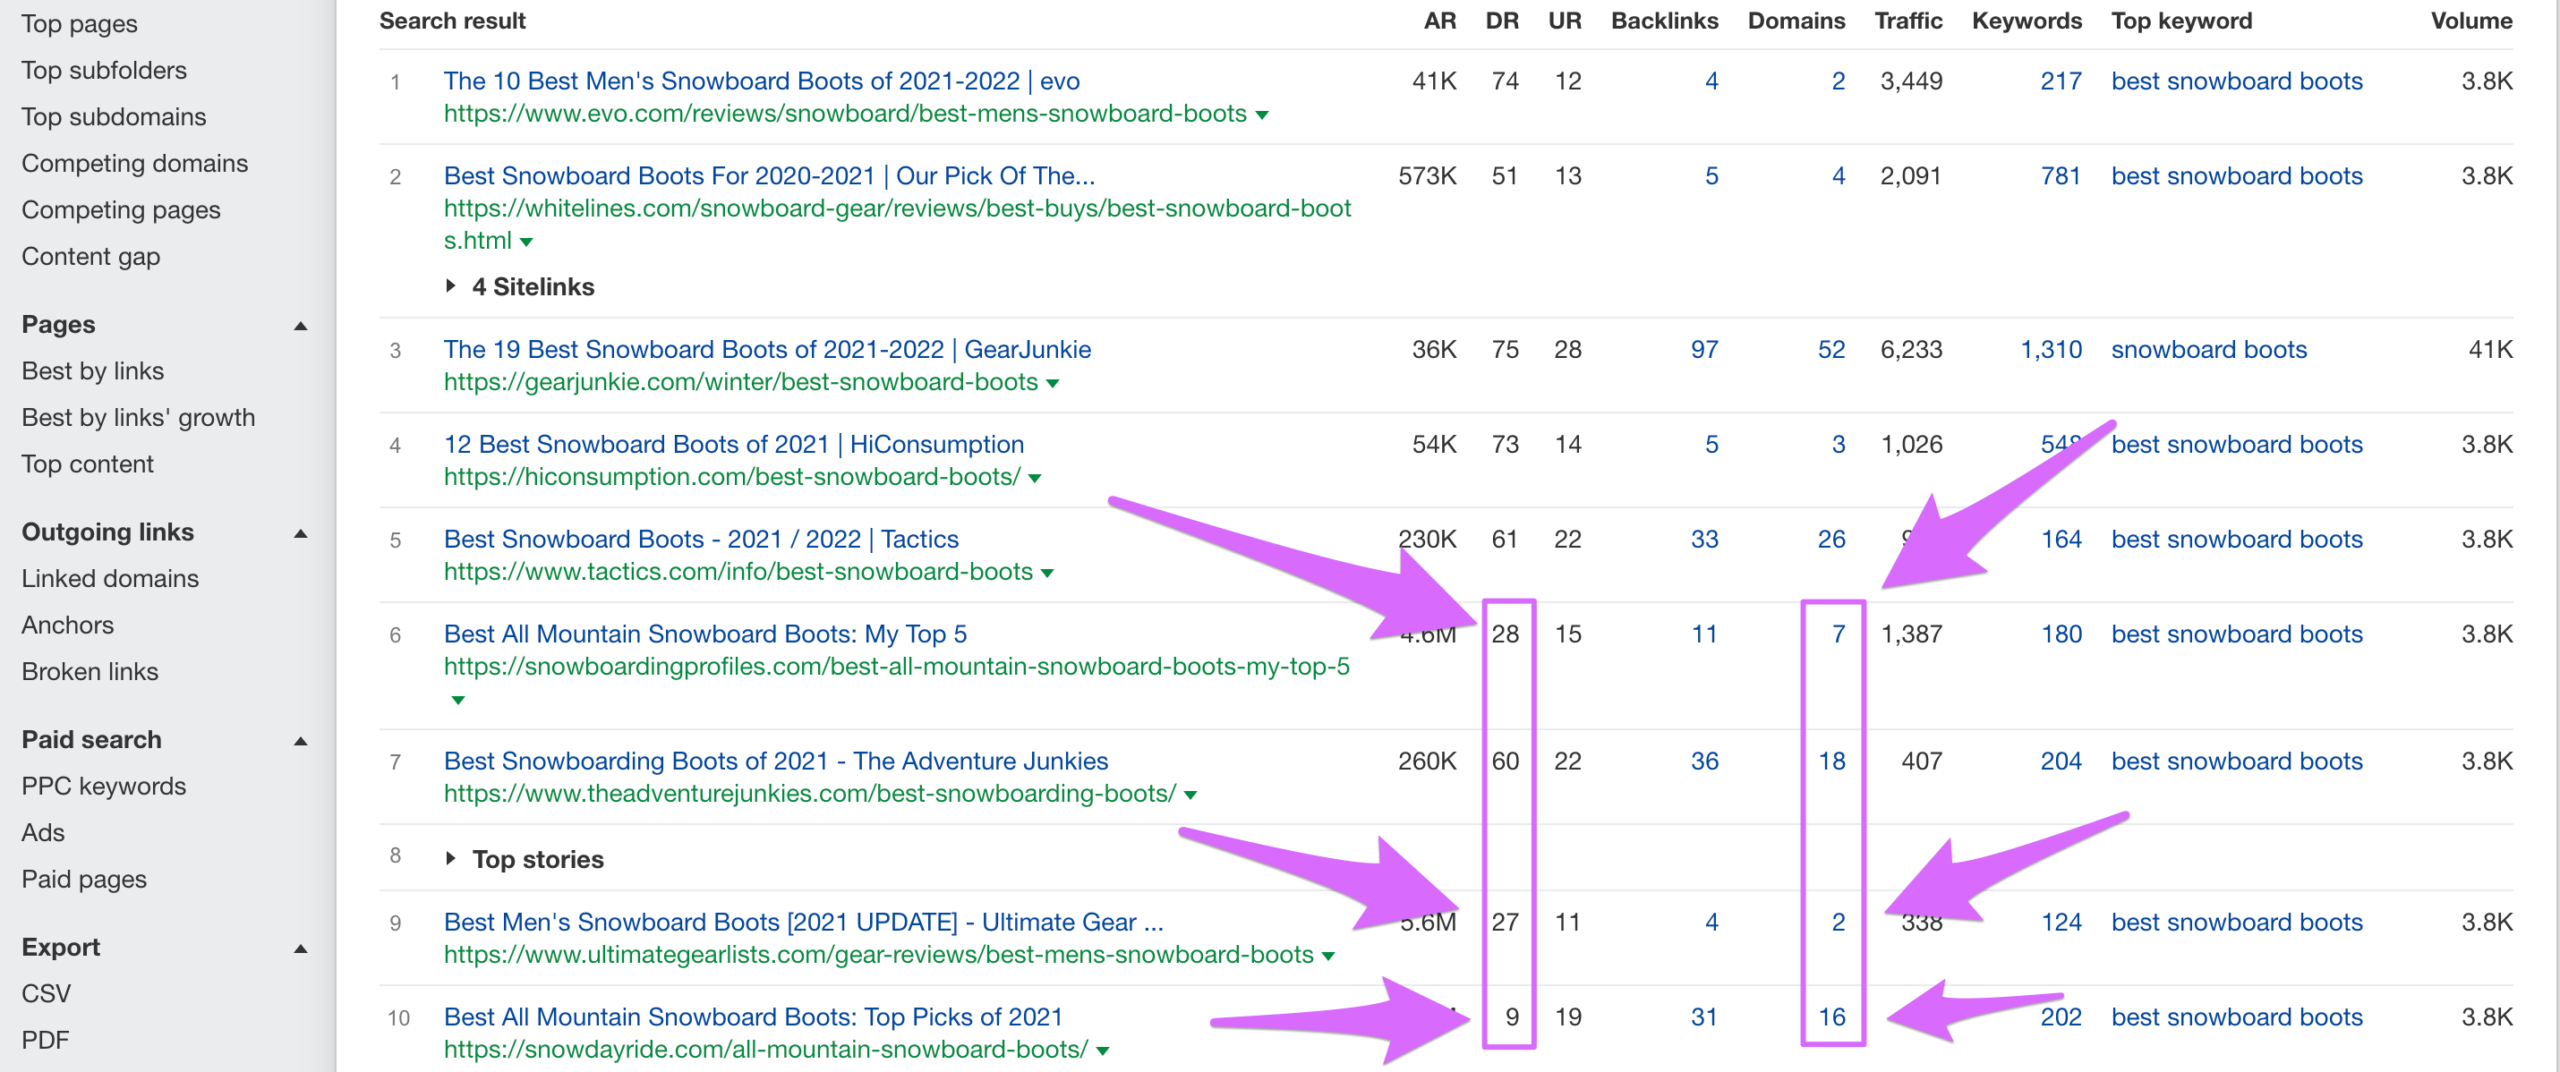Click Tactics' 26 domains count

1831,539
